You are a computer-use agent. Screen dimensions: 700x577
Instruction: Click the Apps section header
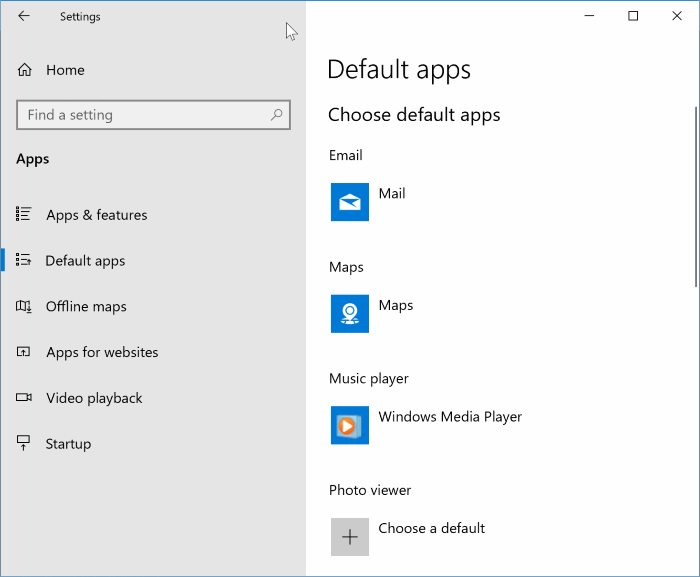point(33,159)
